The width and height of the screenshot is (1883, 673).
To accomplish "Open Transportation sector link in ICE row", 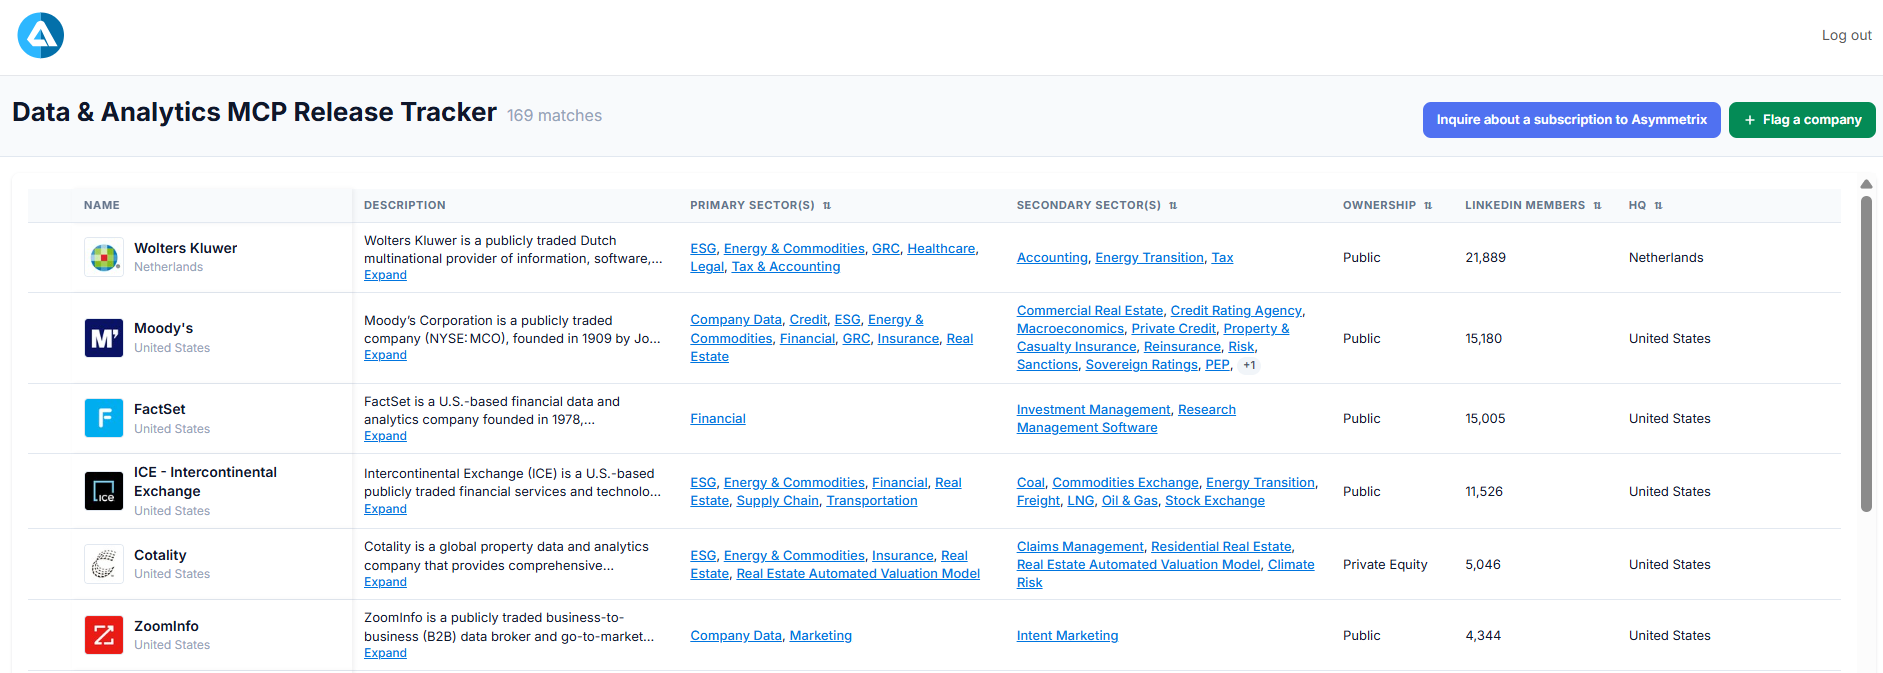I will (x=872, y=500).
